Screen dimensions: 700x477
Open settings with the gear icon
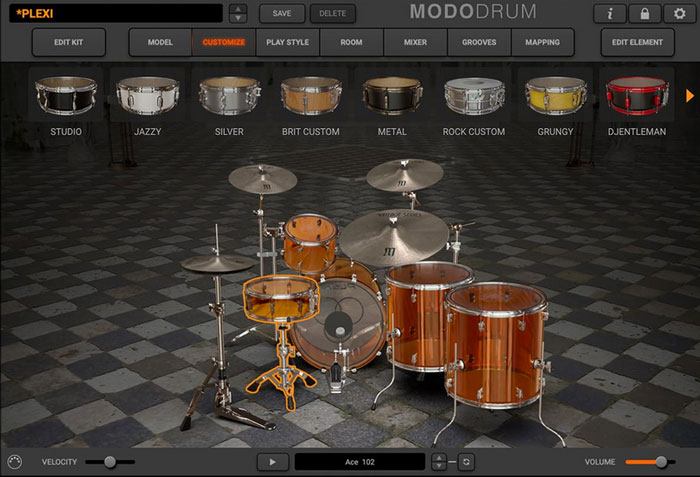(679, 13)
